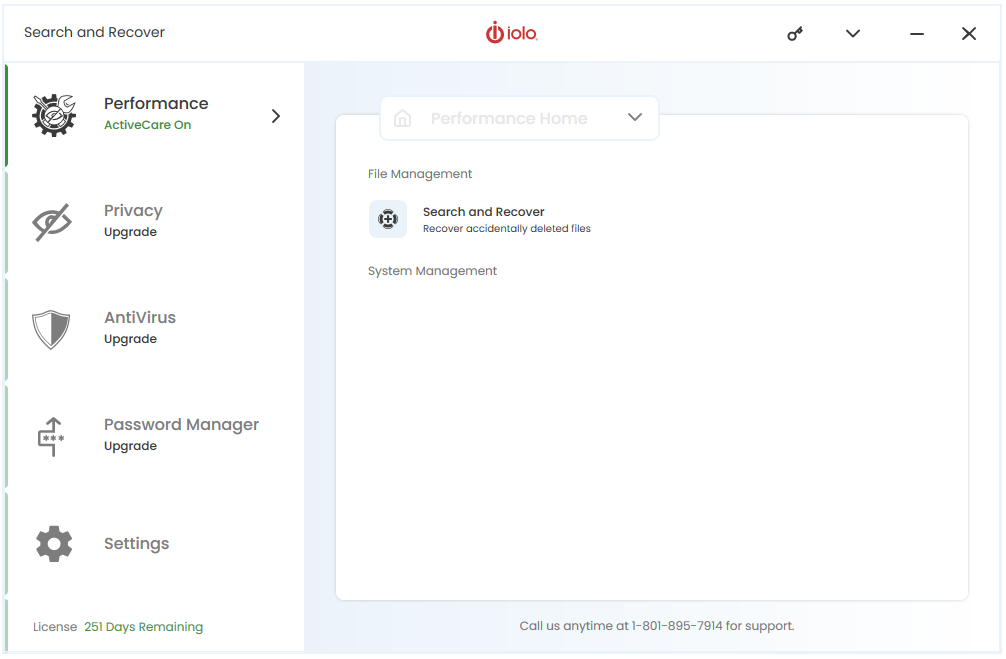The height and width of the screenshot is (659, 1006).
Task: Select Performance in the sidebar
Action: click(155, 116)
